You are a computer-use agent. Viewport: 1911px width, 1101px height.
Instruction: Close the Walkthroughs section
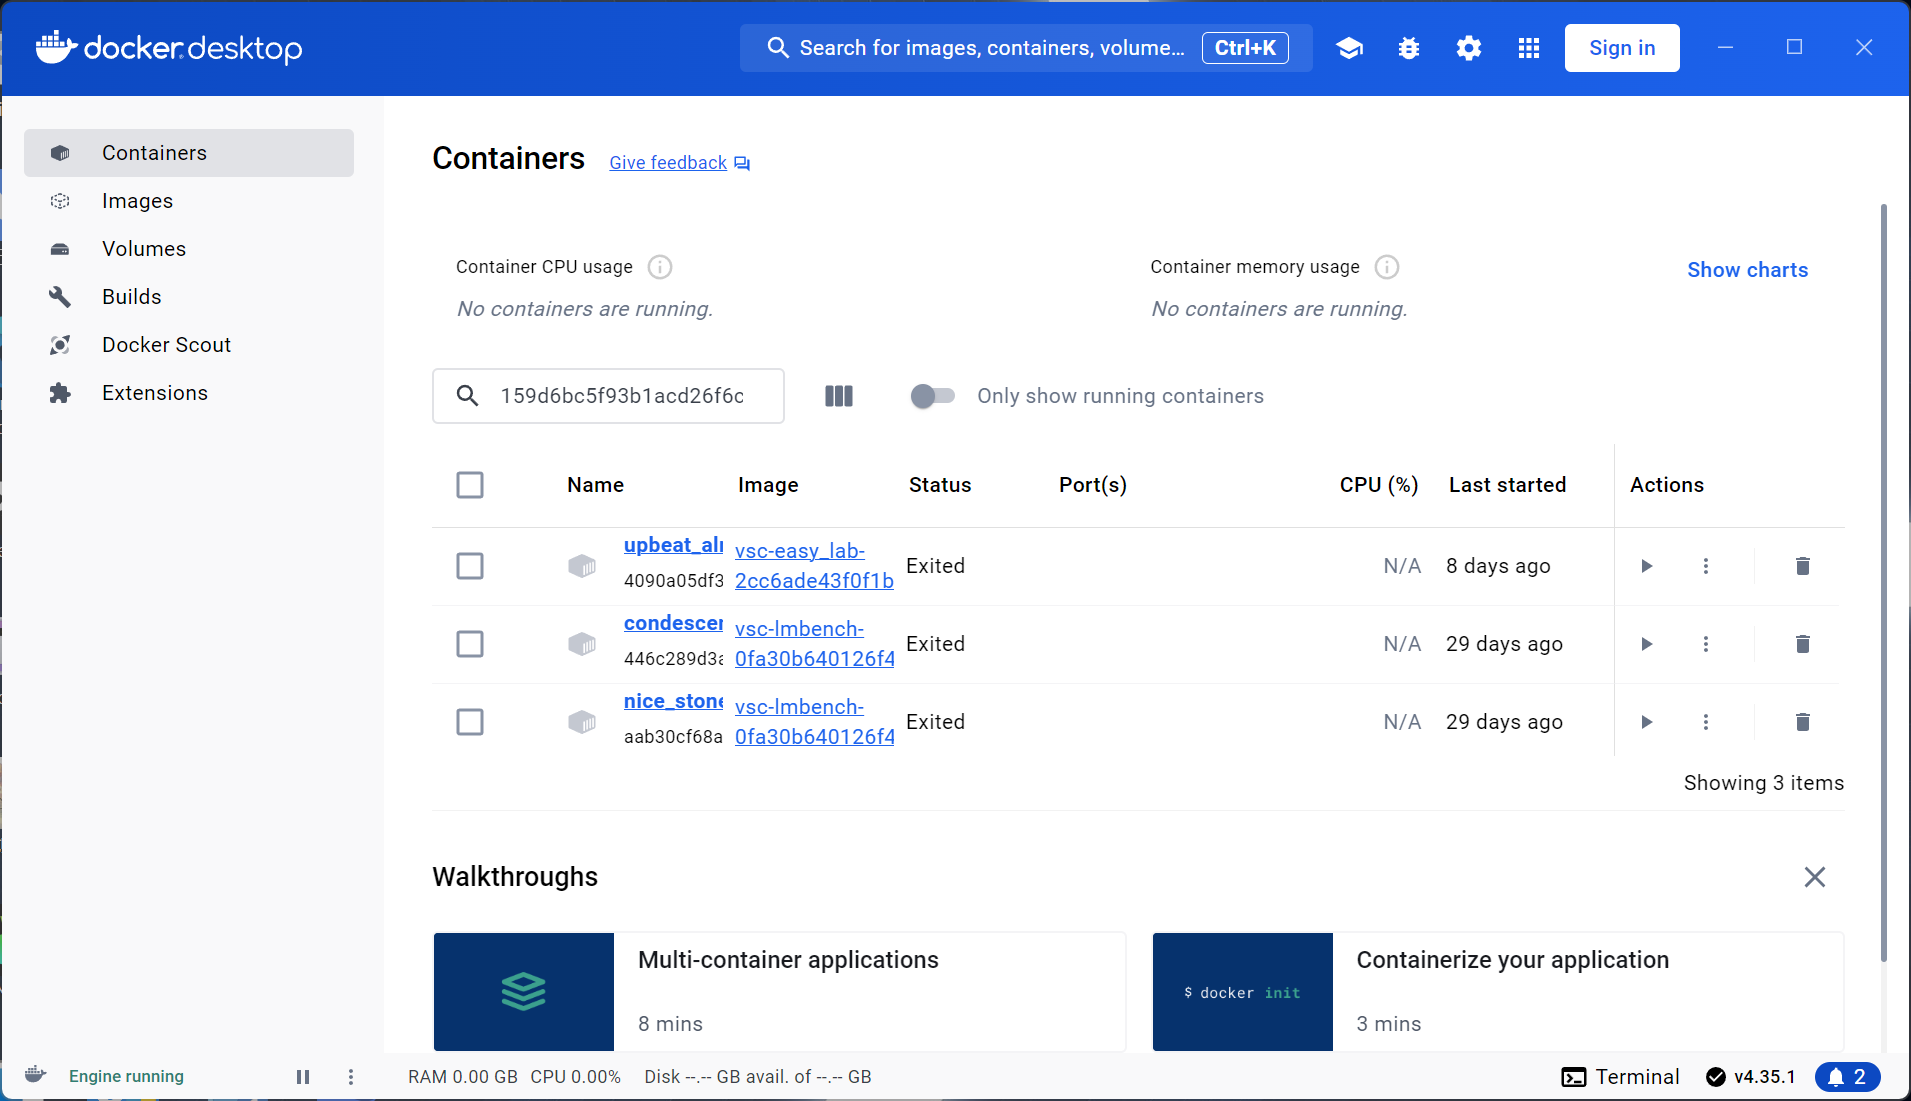coord(1815,877)
